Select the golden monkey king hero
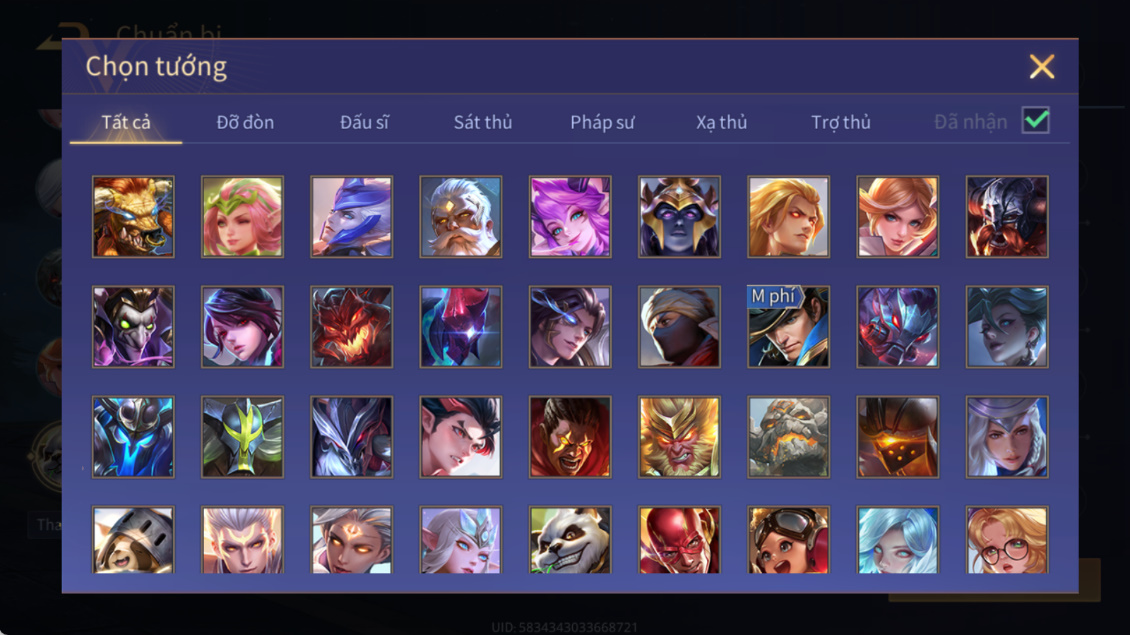The image size is (1130, 635). (679, 437)
